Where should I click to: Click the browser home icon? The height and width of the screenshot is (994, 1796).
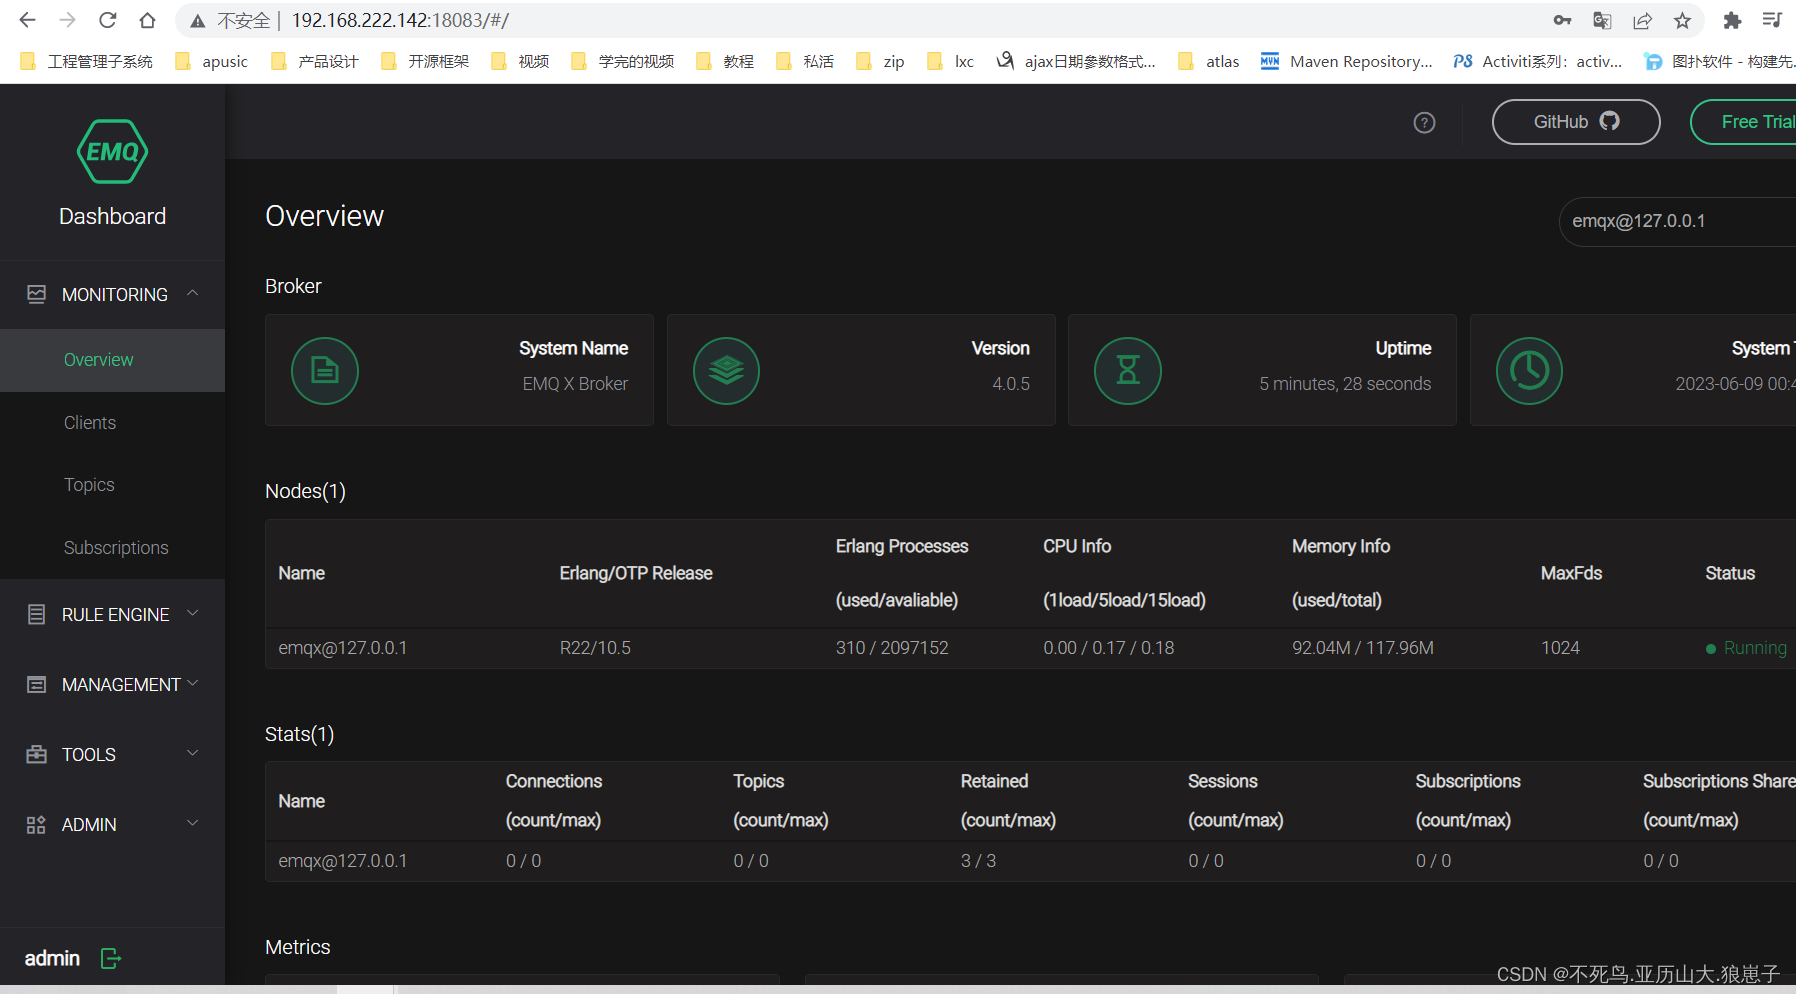tap(147, 20)
